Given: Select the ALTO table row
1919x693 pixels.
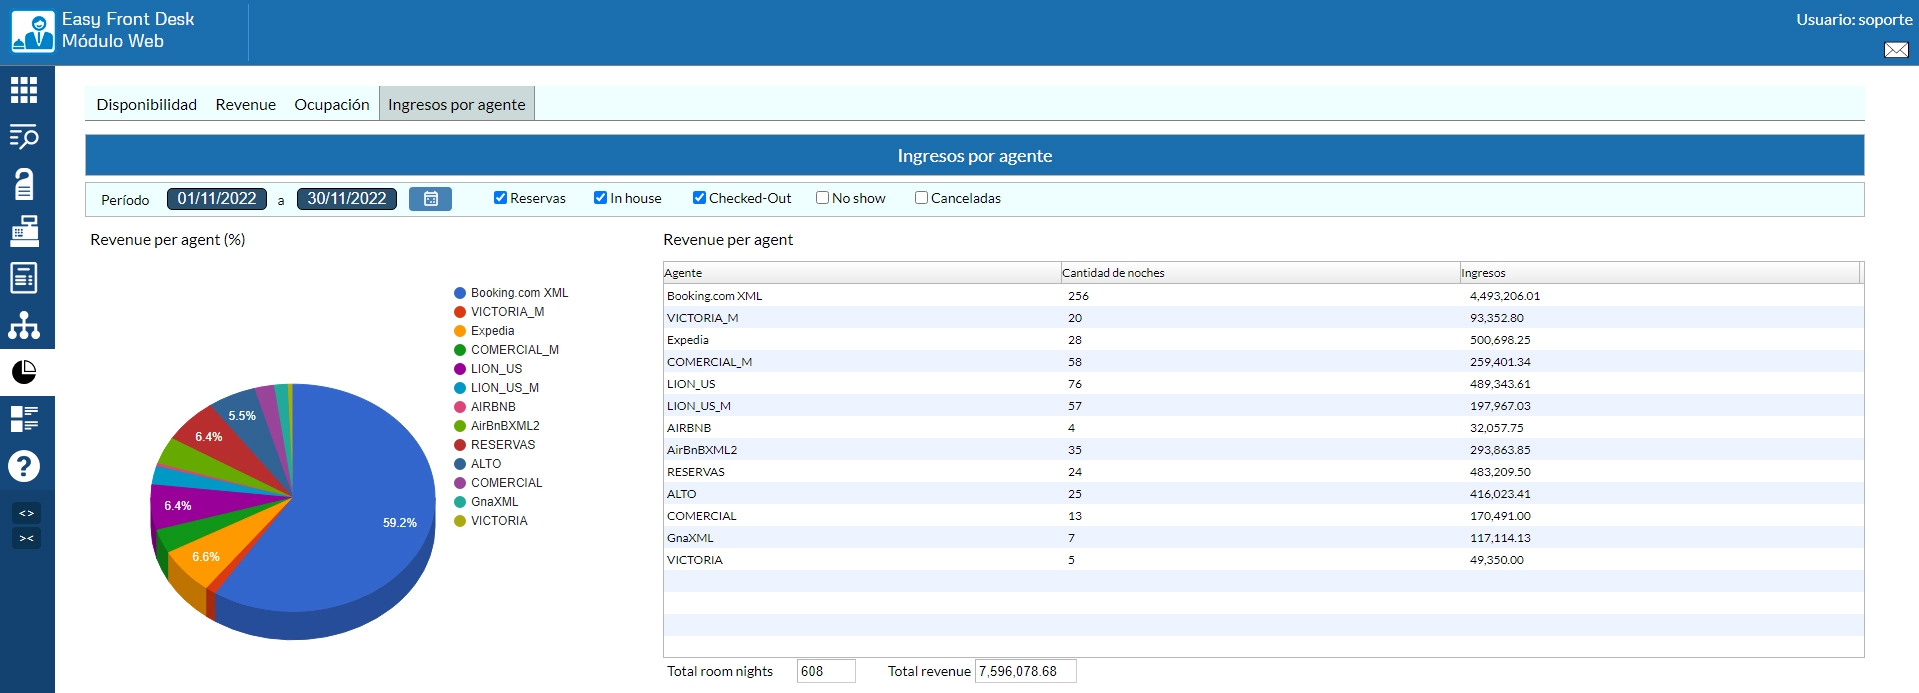Looking at the screenshot, I should 1263,494.
